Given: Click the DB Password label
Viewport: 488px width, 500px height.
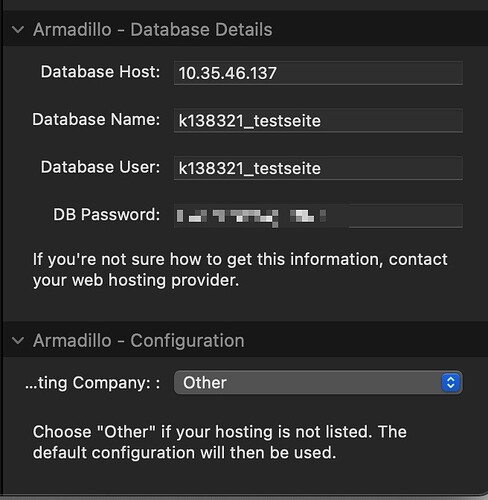Looking at the screenshot, I should pos(107,215).
